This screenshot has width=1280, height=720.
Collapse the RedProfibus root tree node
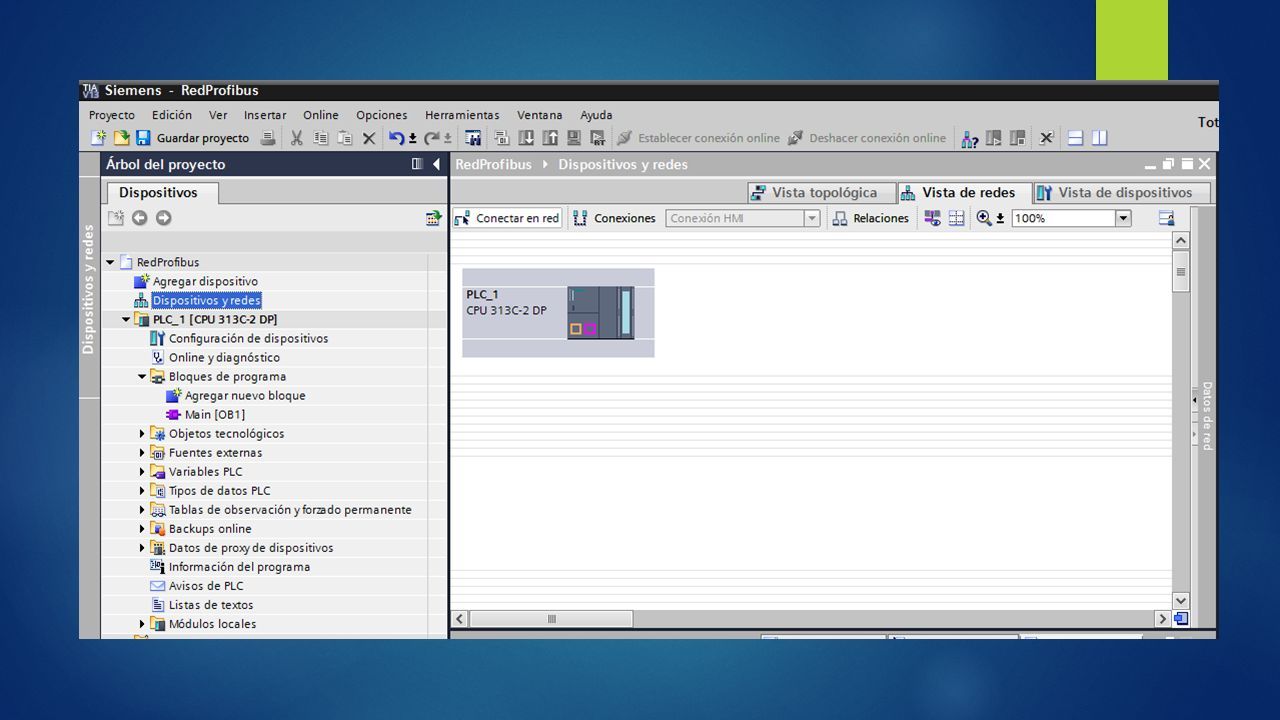[110, 262]
